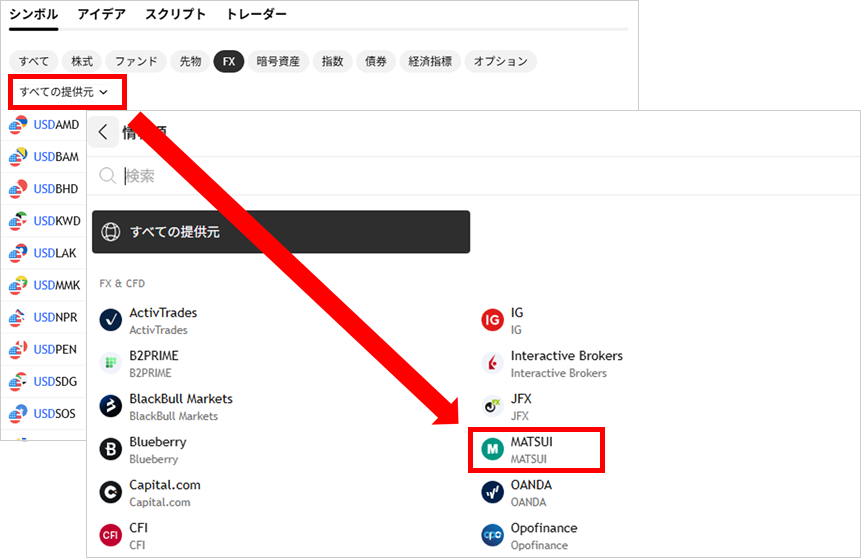
Task: Click the Opofinance logo
Action: (x=493, y=535)
